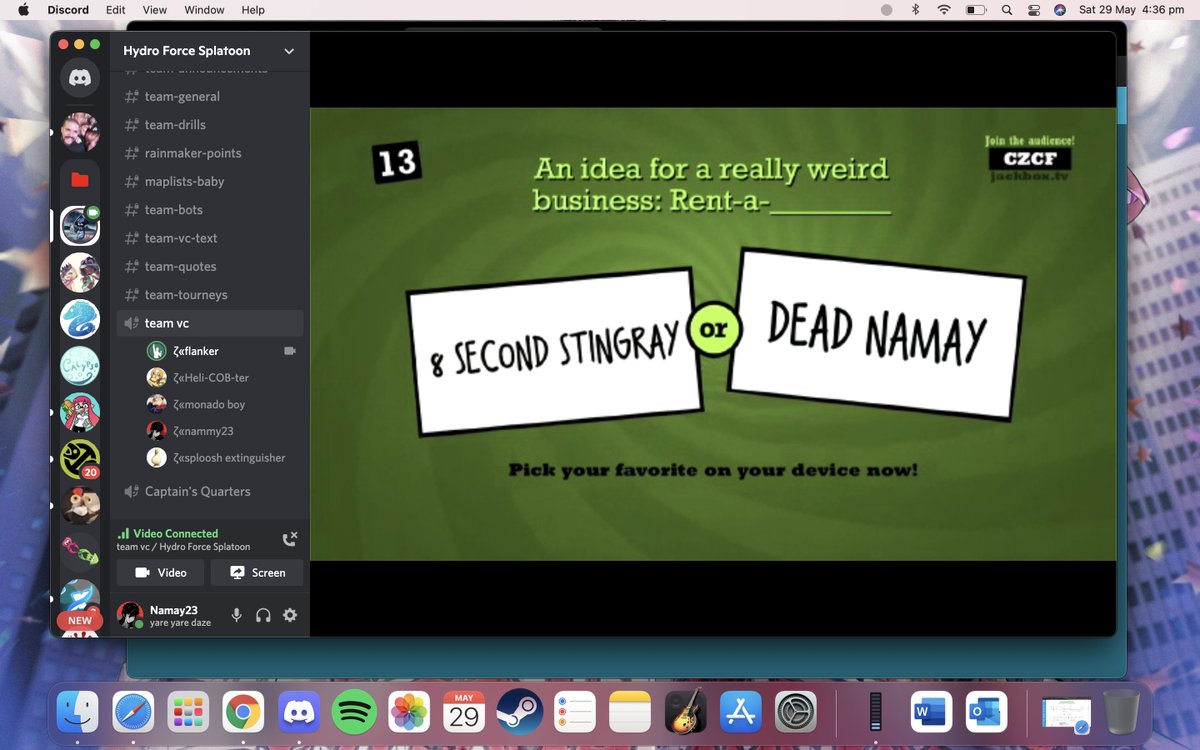1200x750 pixels.
Task: Select the blue dragon server icon
Action: [x=80, y=319]
